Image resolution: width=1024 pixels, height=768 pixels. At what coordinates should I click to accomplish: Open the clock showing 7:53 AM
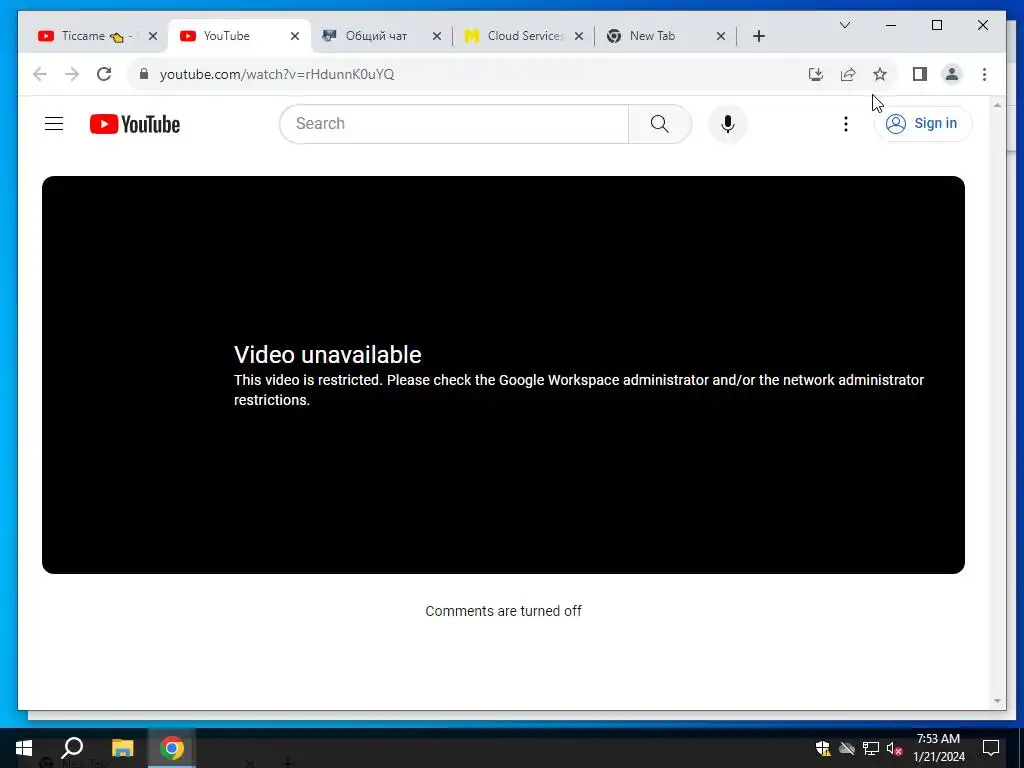[x=938, y=748]
